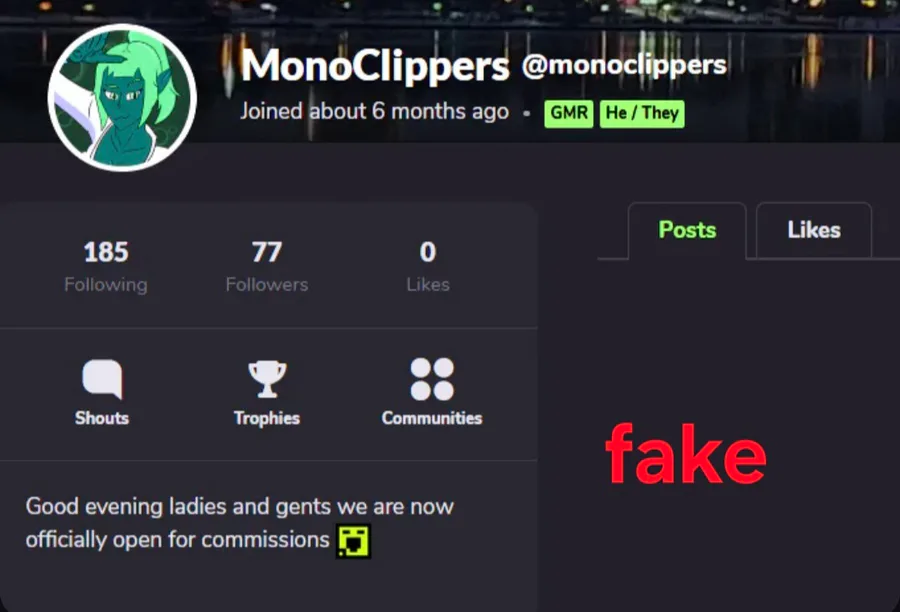Screen dimensions: 900x612
Task: Click the @monoclippers username handle
Action: coord(624,65)
